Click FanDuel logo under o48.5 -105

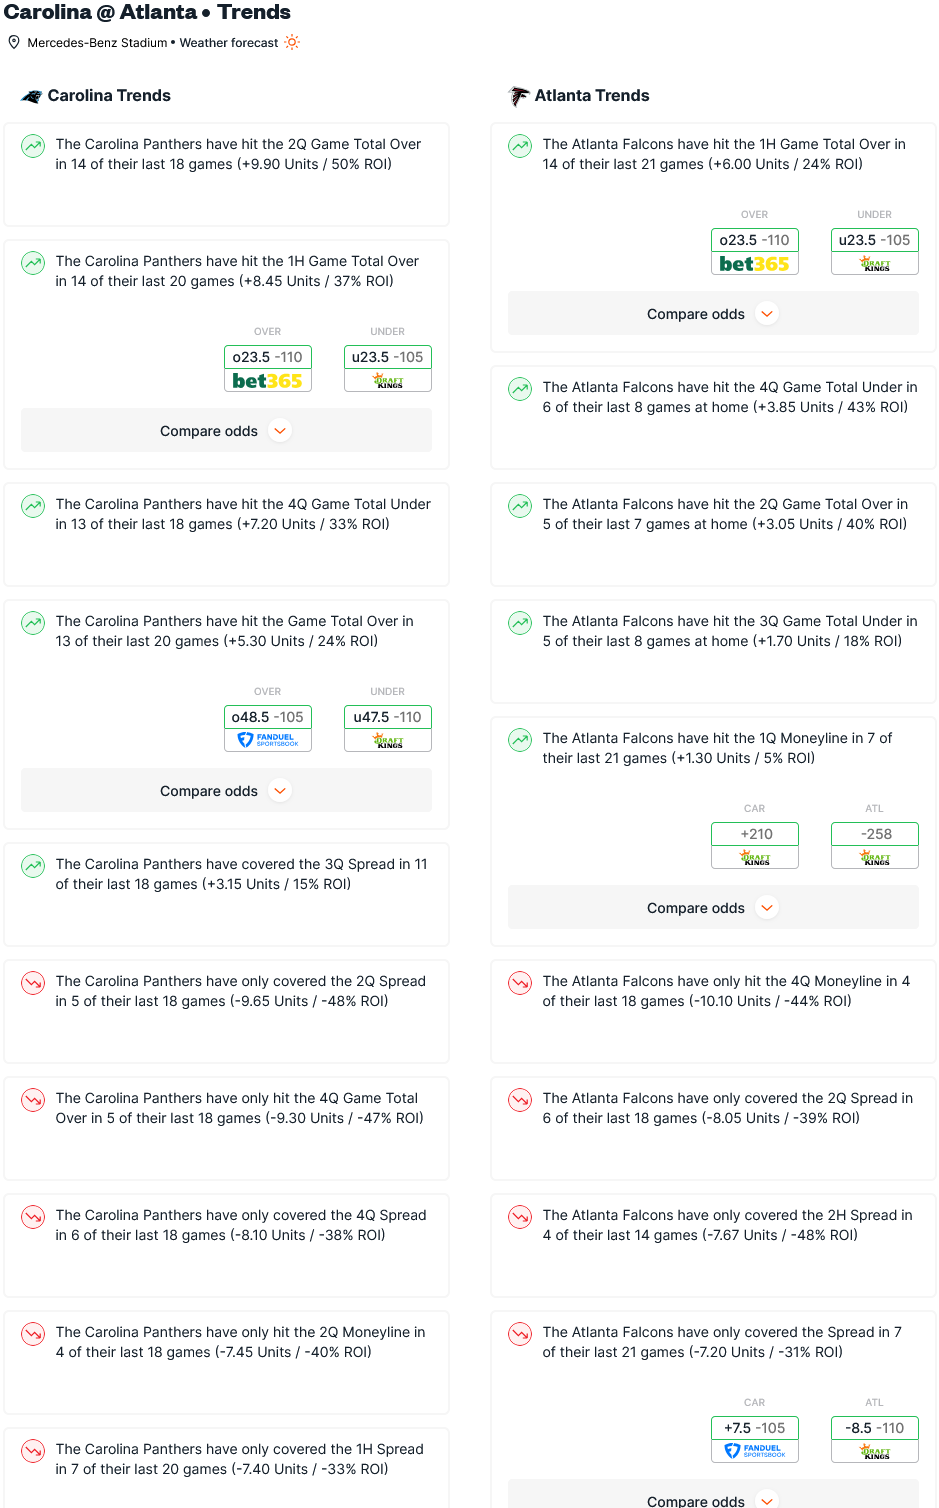click(268, 741)
